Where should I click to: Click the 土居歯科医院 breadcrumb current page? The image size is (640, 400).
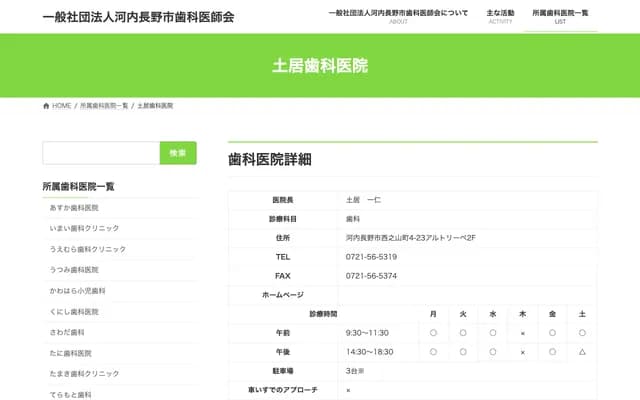[155, 106]
